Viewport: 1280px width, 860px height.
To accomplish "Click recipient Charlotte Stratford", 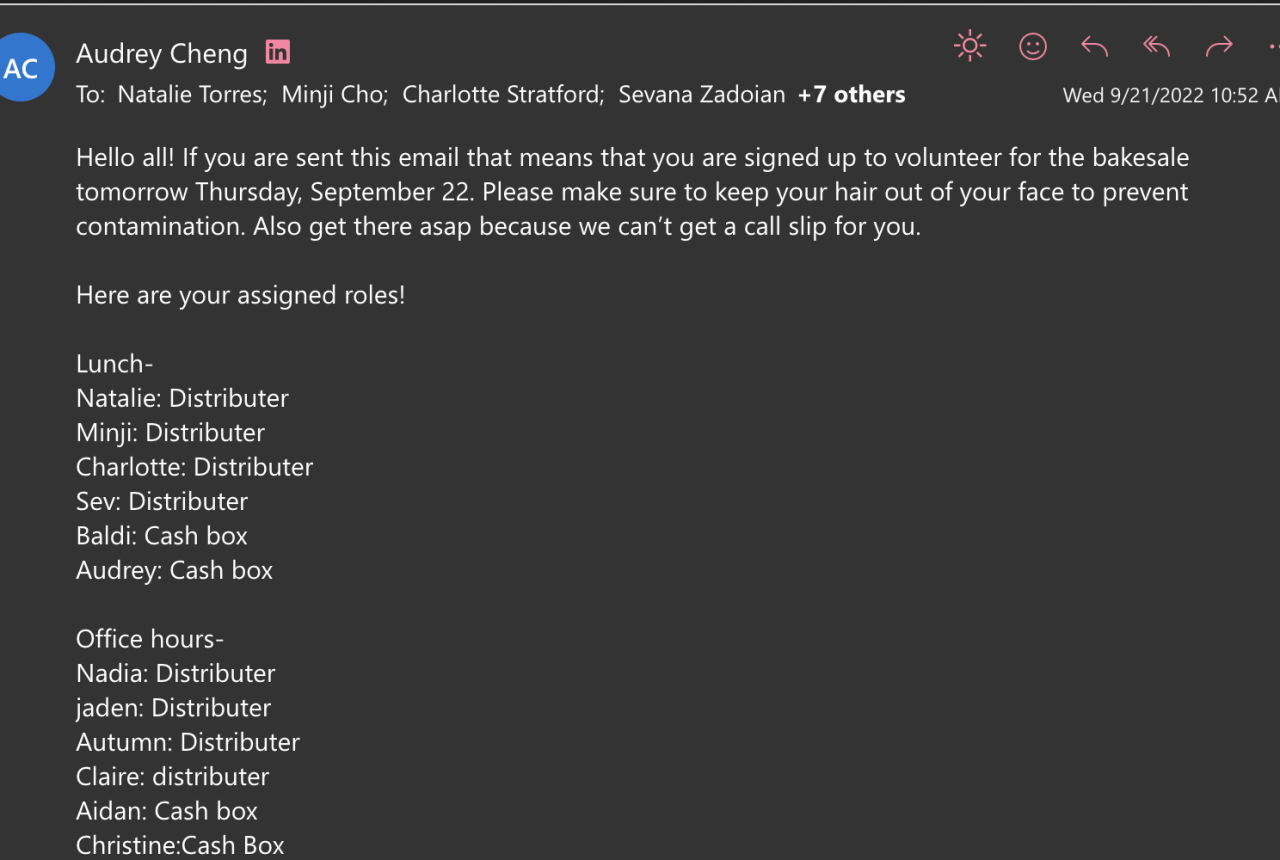I will pos(502,95).
